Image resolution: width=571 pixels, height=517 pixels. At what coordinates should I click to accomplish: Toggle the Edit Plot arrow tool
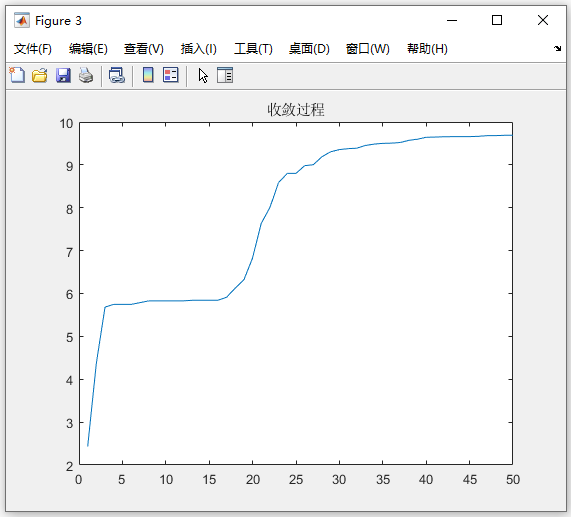pos(203,76)
